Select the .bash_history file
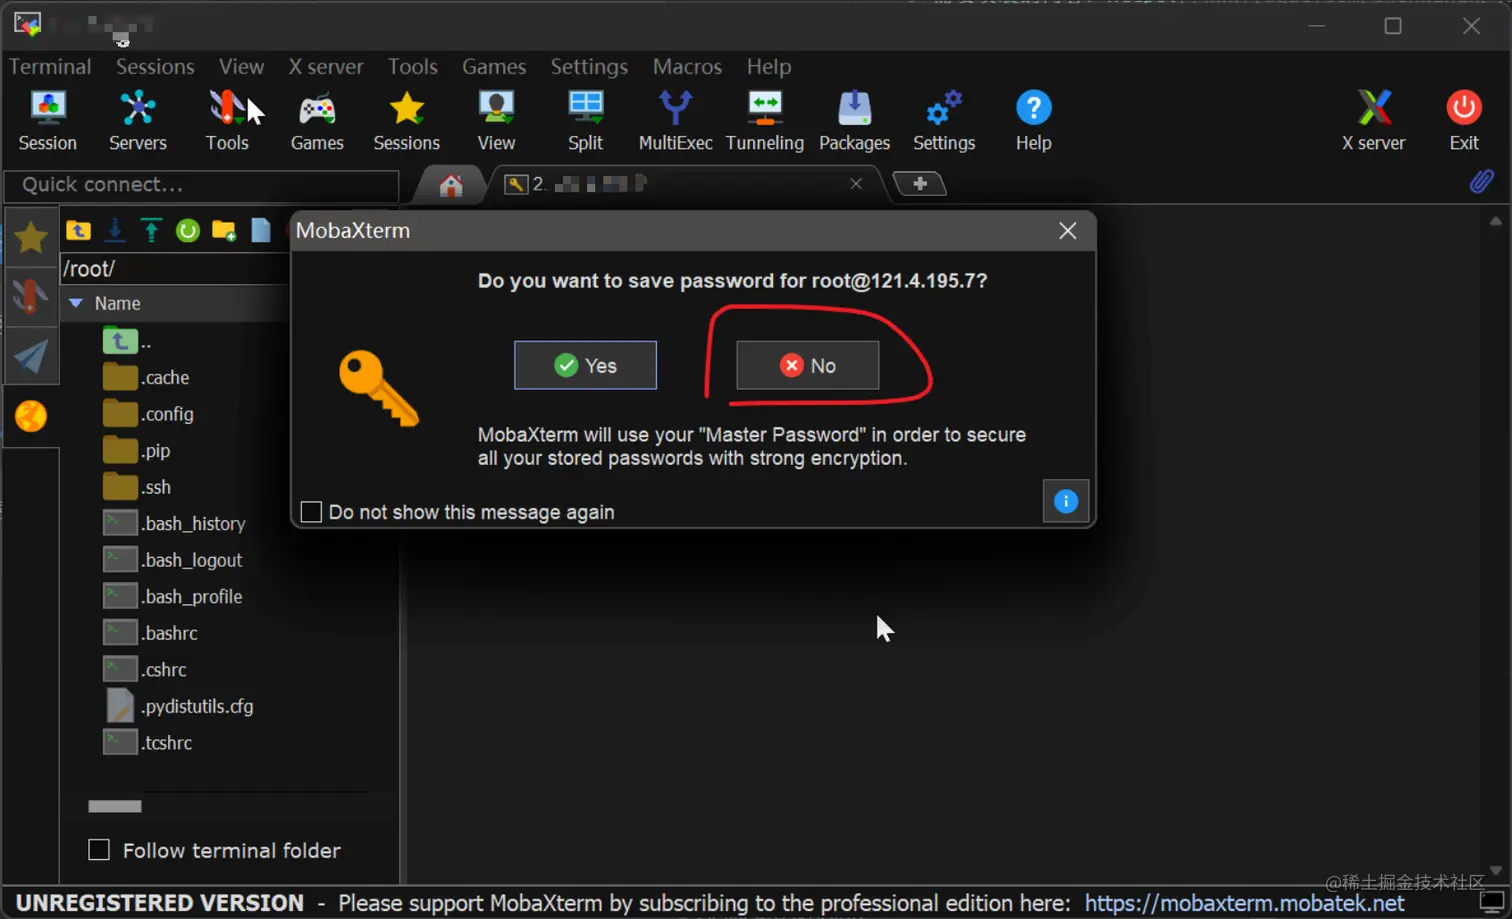The image size is (1512, 919). (175, 523)
